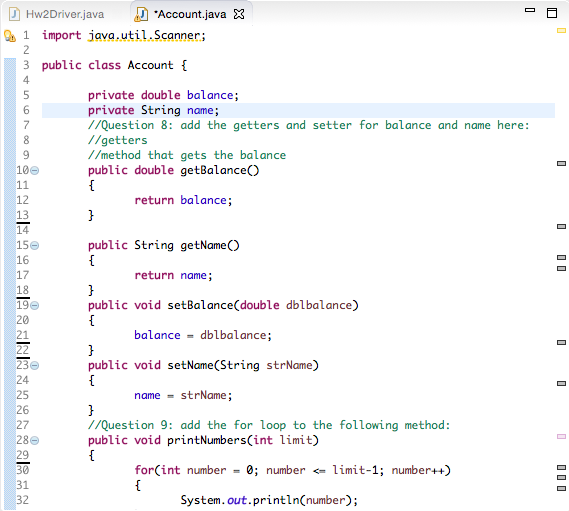Collapse the getName() method fold
The height and width of the screenshot is (511, 569).
click(x=34, y=245)
